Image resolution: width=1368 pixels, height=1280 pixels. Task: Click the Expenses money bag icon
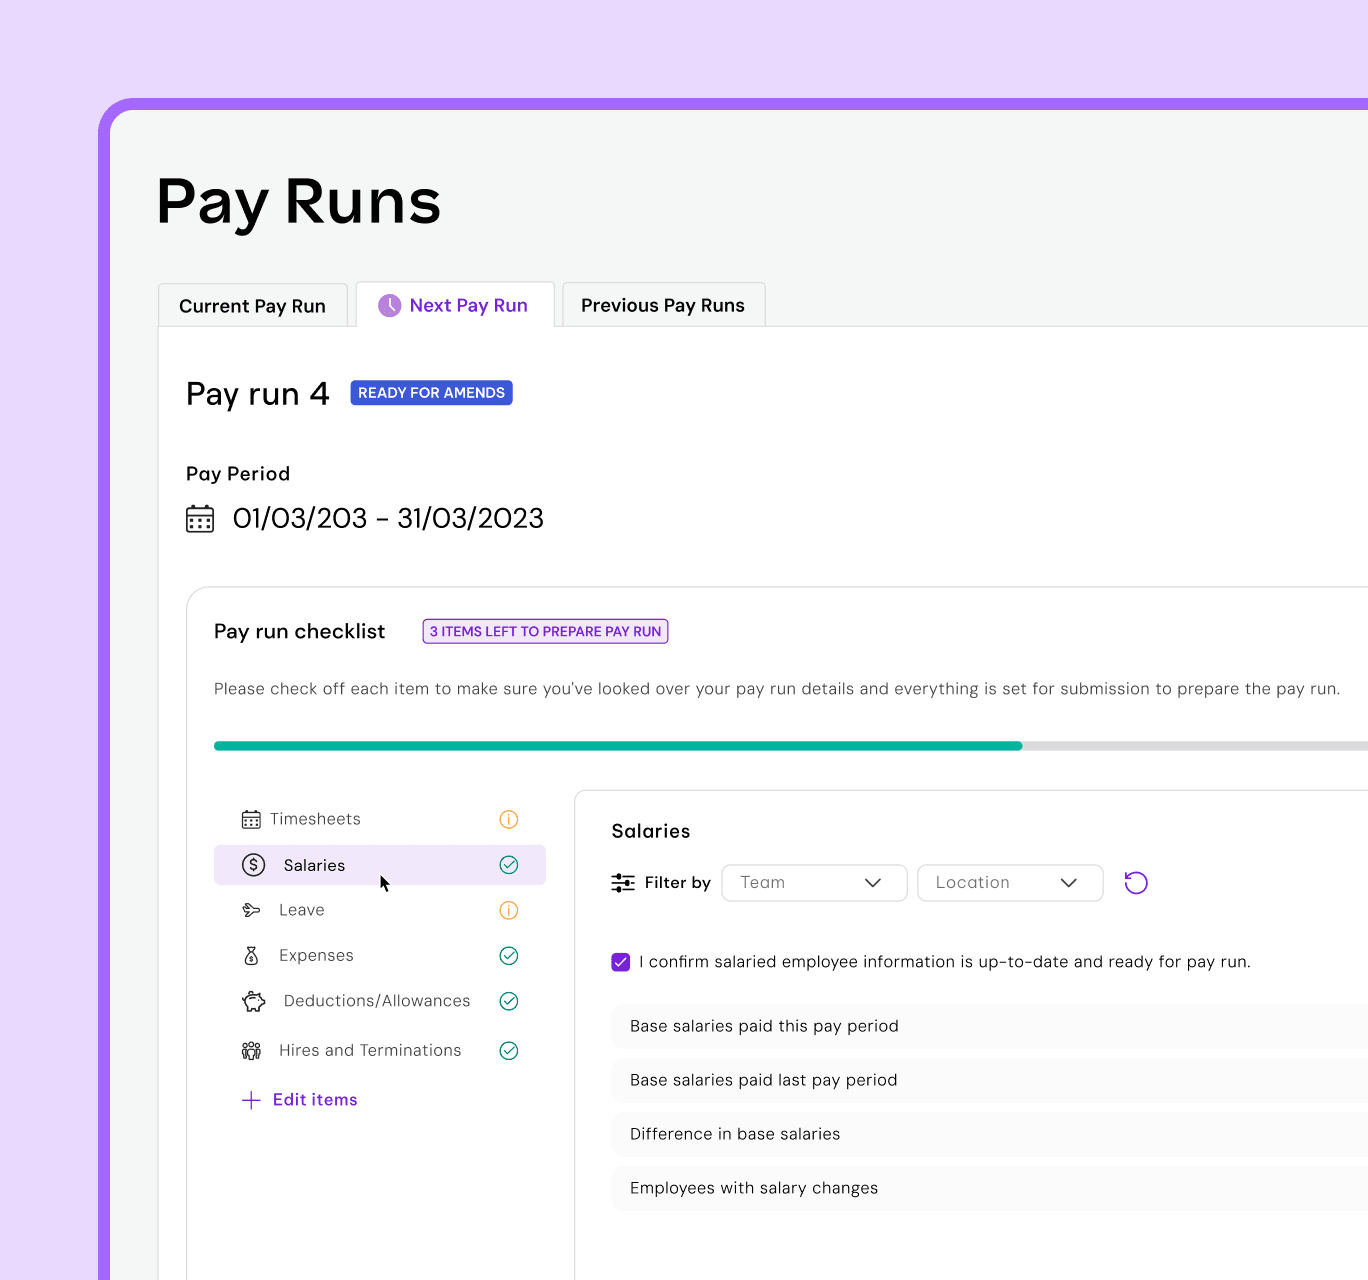pos(252,955)
